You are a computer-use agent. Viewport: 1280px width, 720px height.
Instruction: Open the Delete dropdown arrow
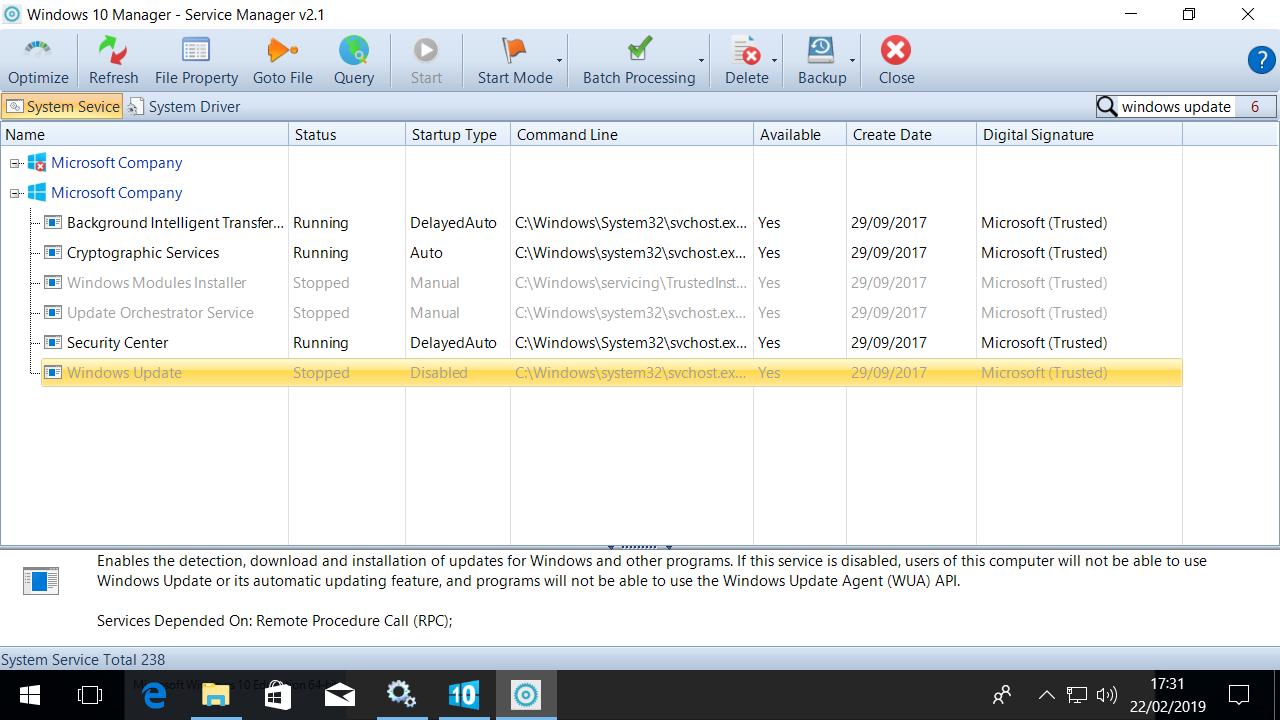pyautogui.click(x=775, y=61)
